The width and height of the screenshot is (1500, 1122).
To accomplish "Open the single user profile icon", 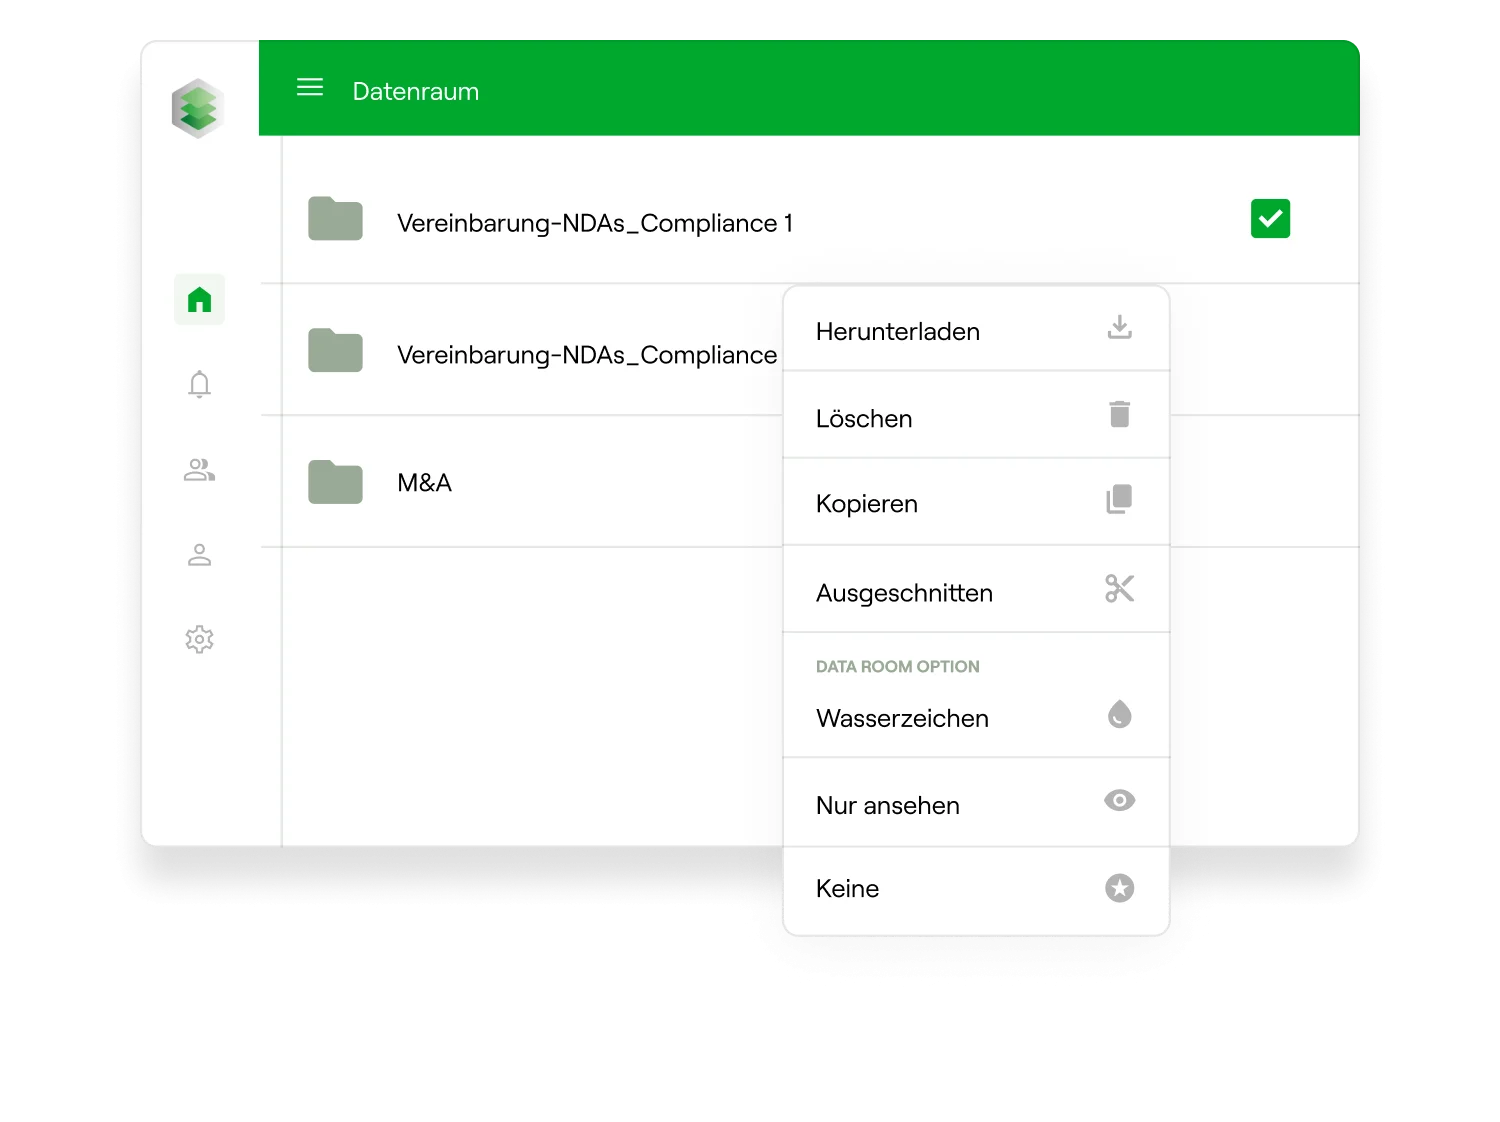I will pos(199,555).
